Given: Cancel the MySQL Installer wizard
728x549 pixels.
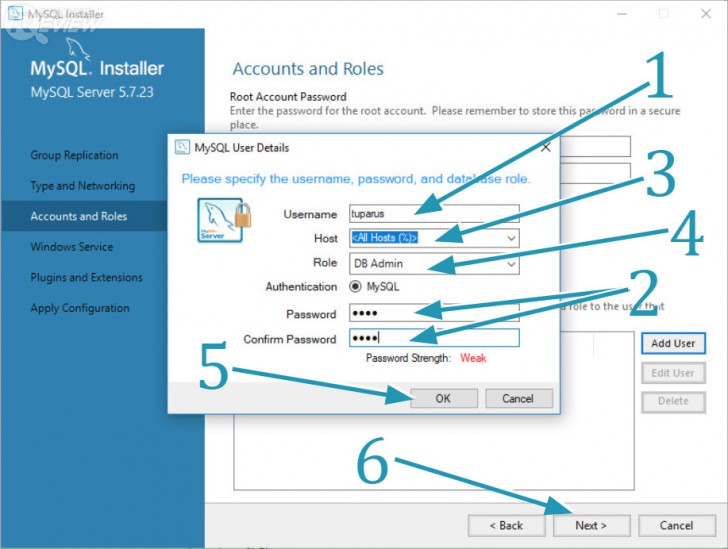Looking at the screenshot, I should [677, 525].
